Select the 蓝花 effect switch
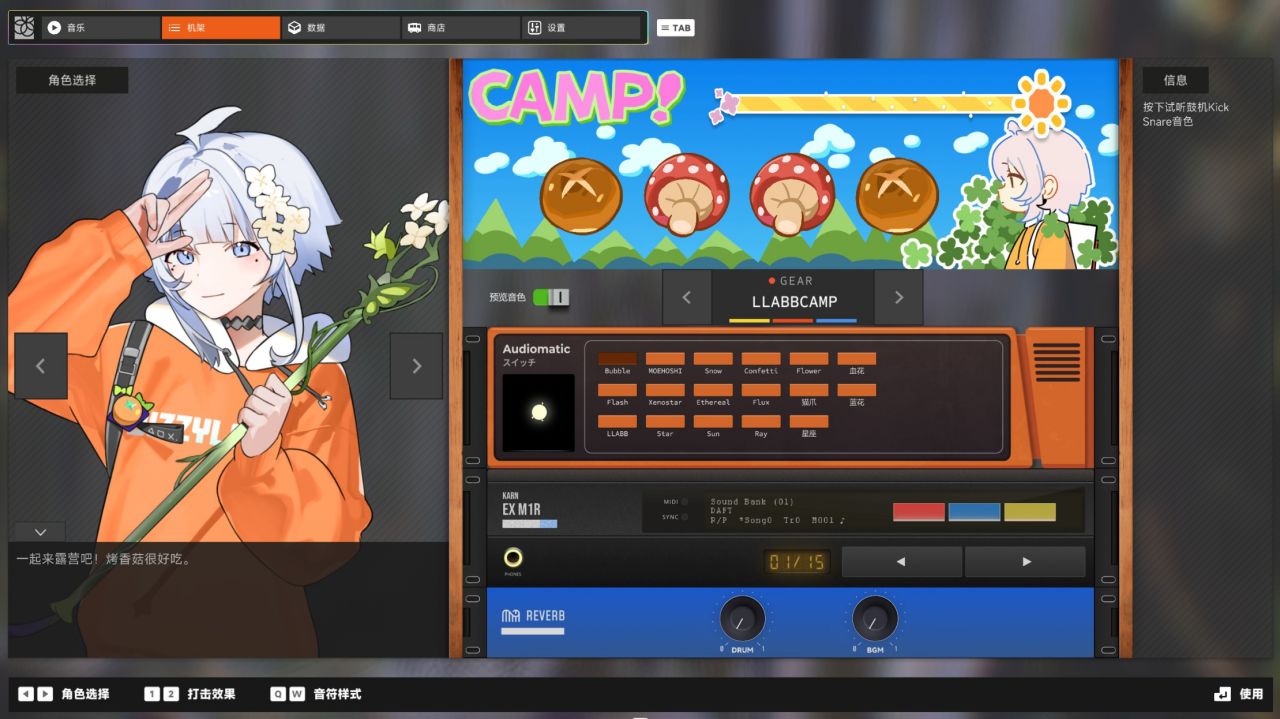Image resolution: width=1280 pixels, height=719 pixels. click(x=857, y=390)
